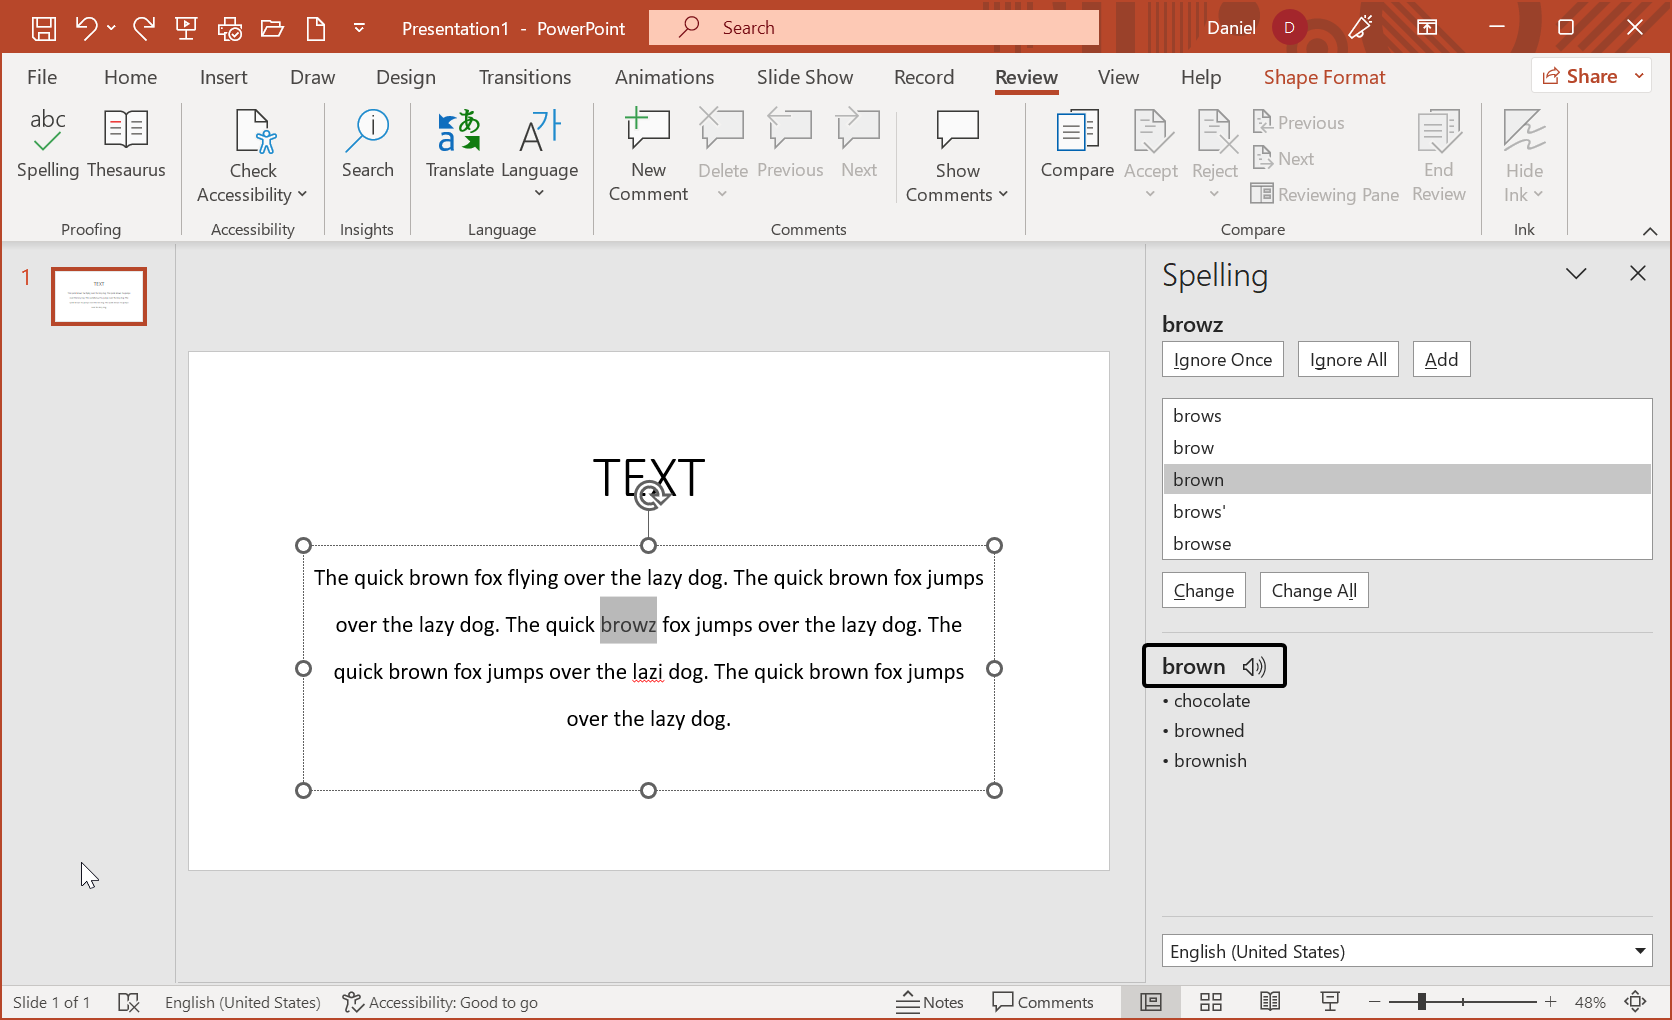This screenshot has height=1020, width=1672.
Task: Select the Translate tool
Action: pyautogui.click(x=460, y=145)
